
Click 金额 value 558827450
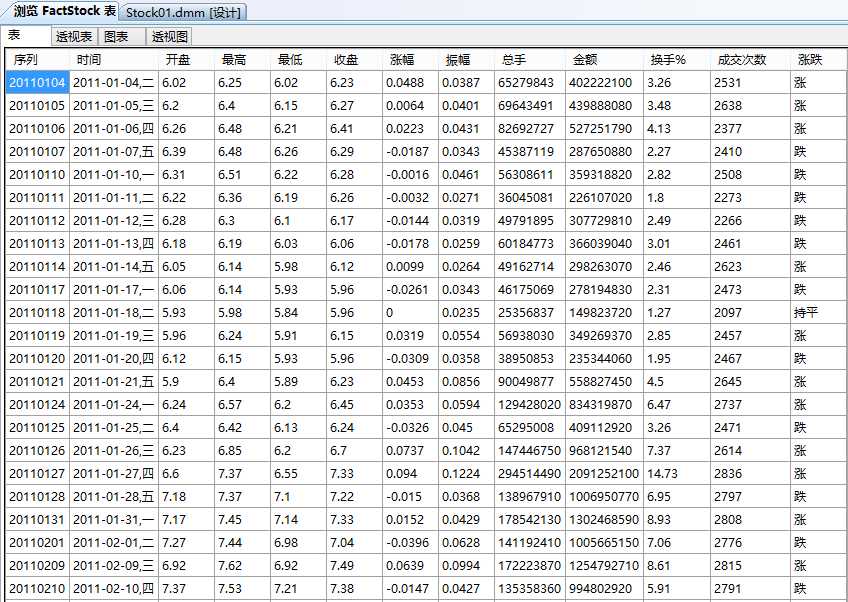tap(604, 381)
